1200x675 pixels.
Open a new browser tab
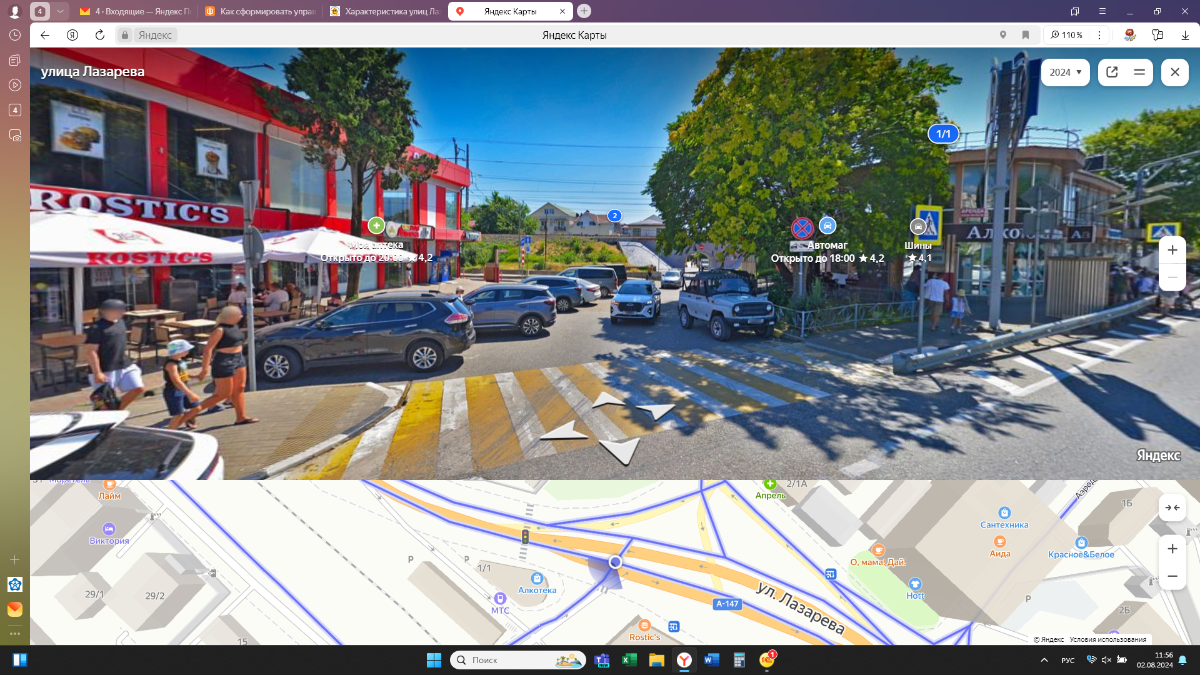click(x=584, y=11)
